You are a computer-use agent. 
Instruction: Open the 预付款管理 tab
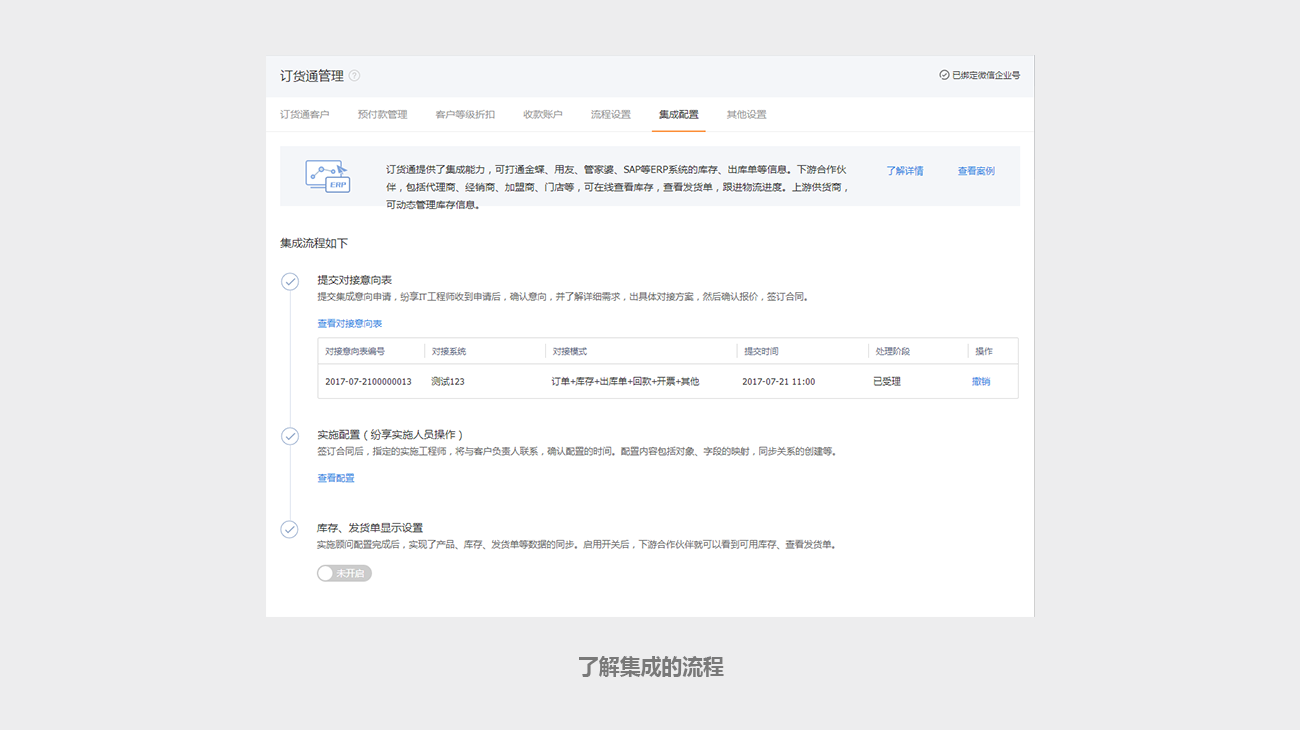382,115
